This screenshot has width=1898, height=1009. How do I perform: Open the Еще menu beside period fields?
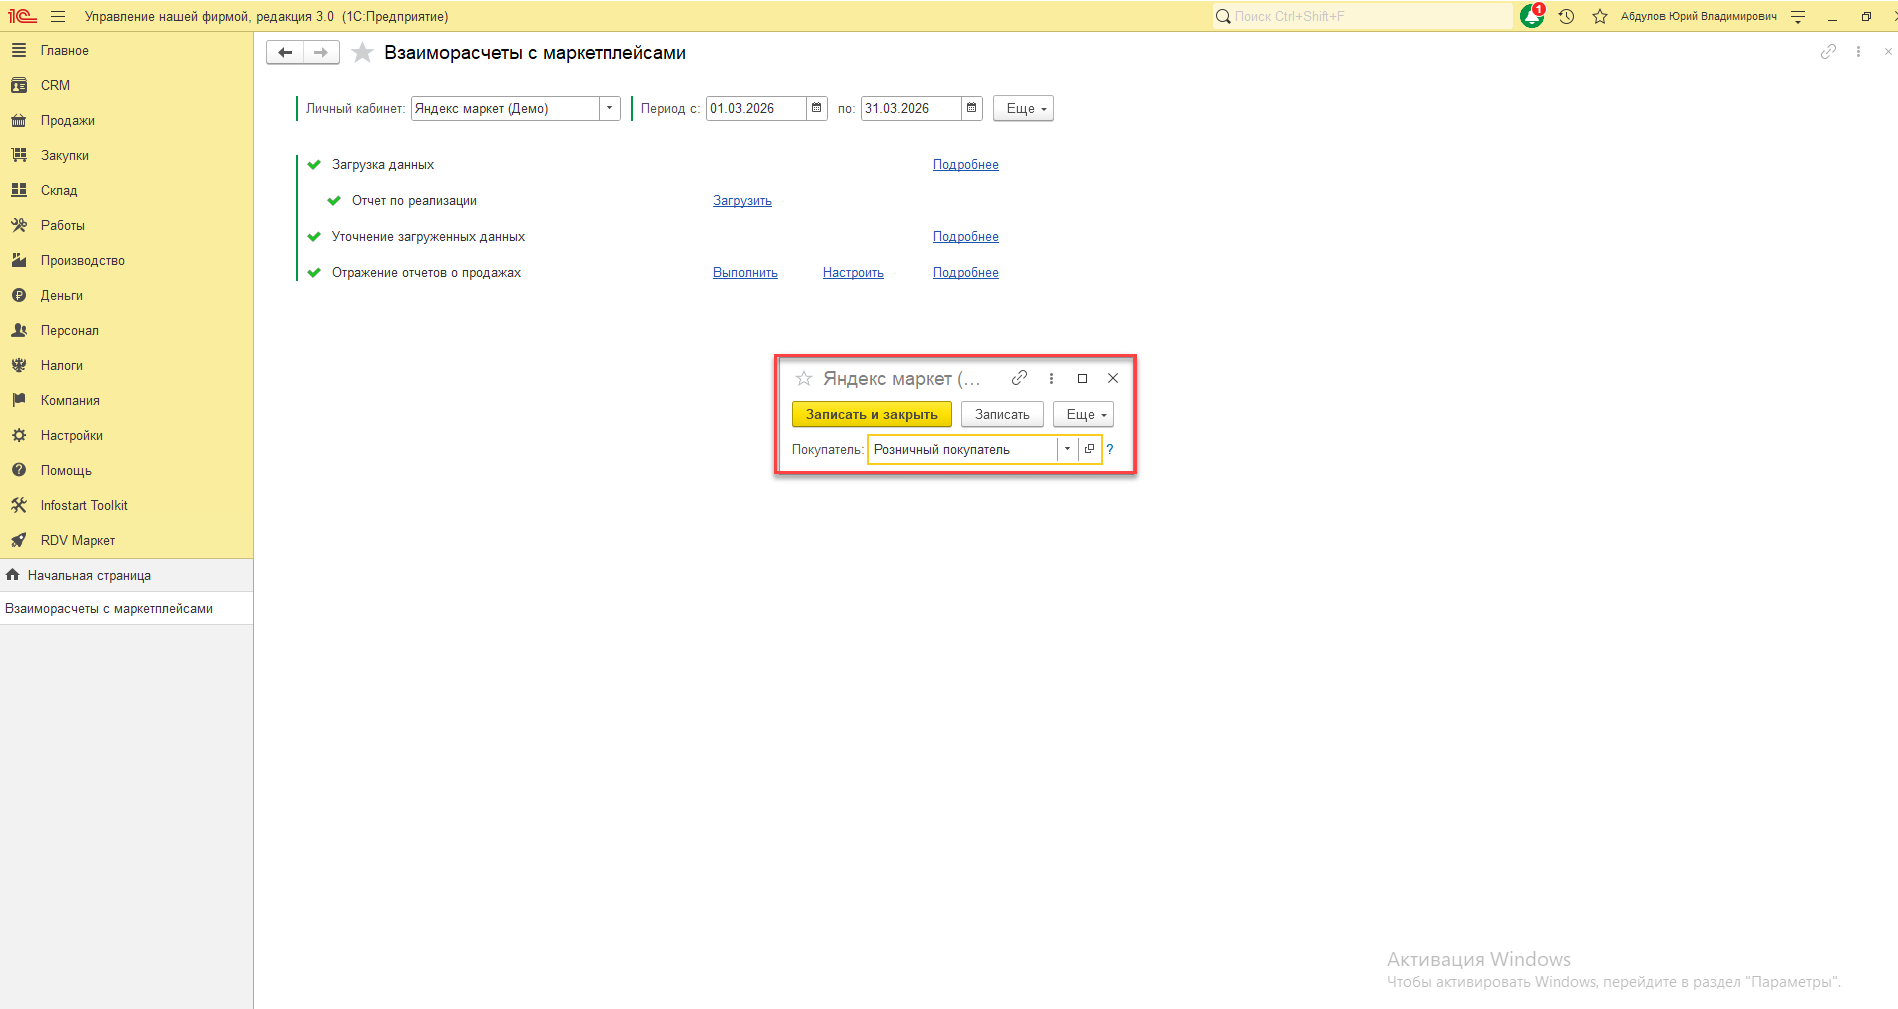coord(1023,108)
